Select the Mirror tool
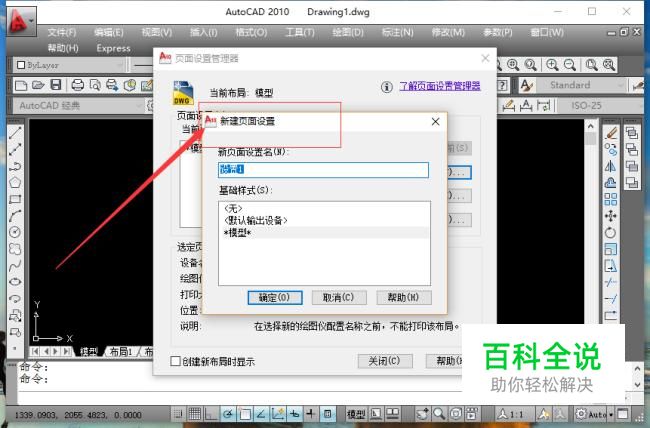 pos(611,166)
